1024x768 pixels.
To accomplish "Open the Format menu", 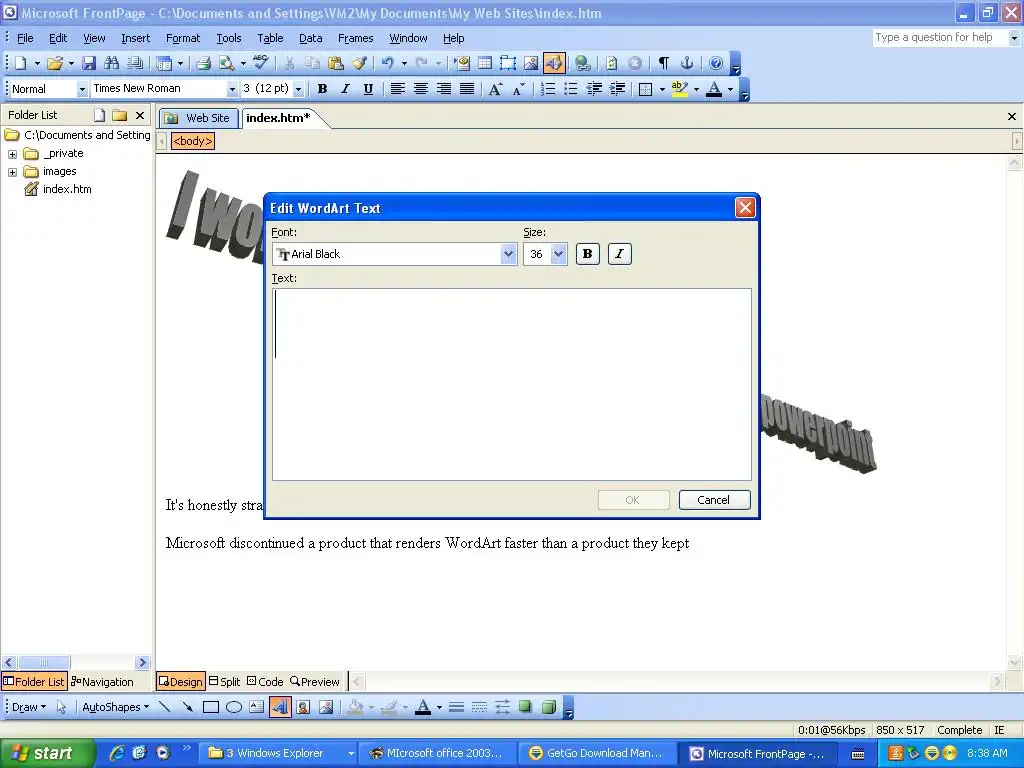I will [183, 38].
